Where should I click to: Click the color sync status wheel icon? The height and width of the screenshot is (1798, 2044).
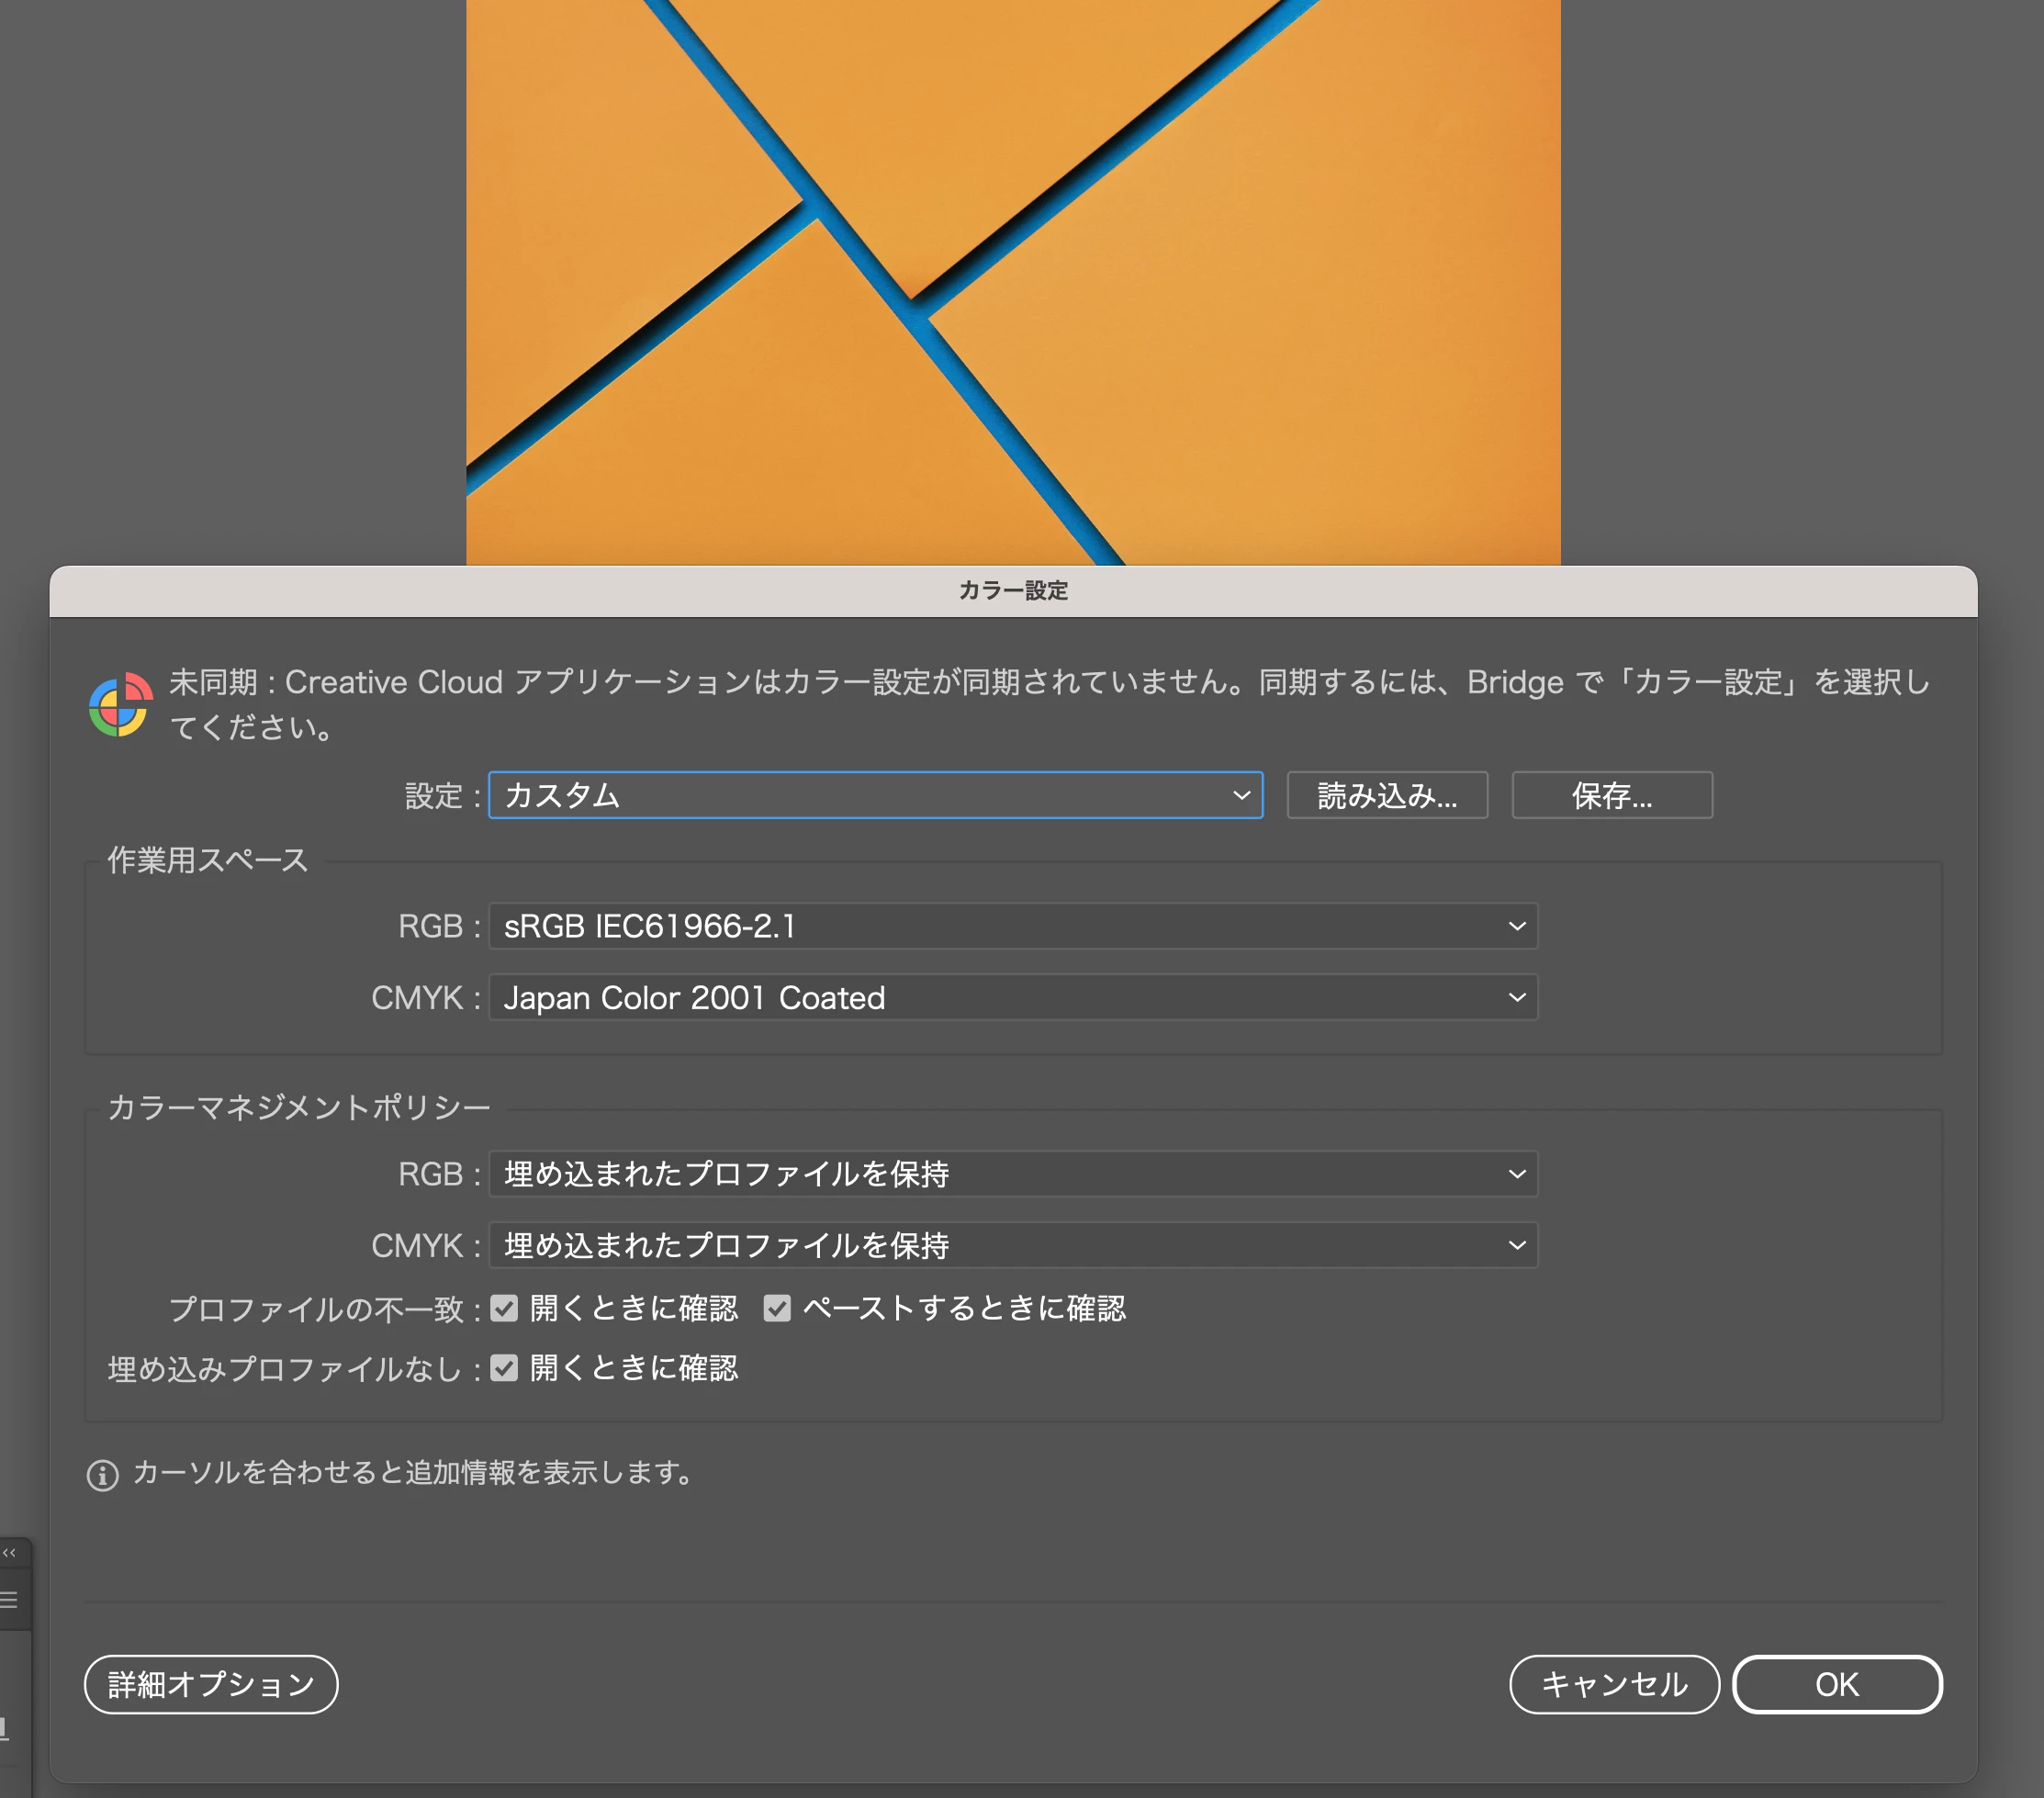120,705
